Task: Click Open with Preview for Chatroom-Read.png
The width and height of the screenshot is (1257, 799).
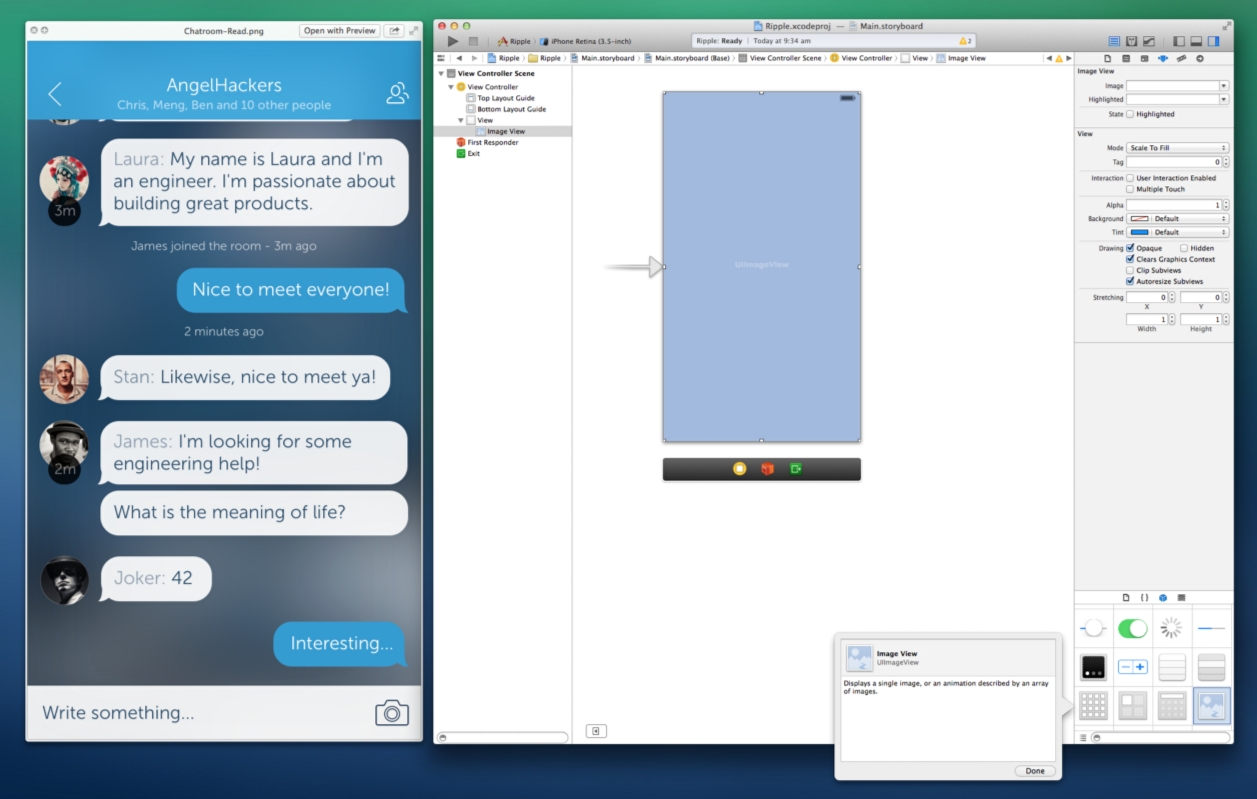Action: (x=340, y=30)
